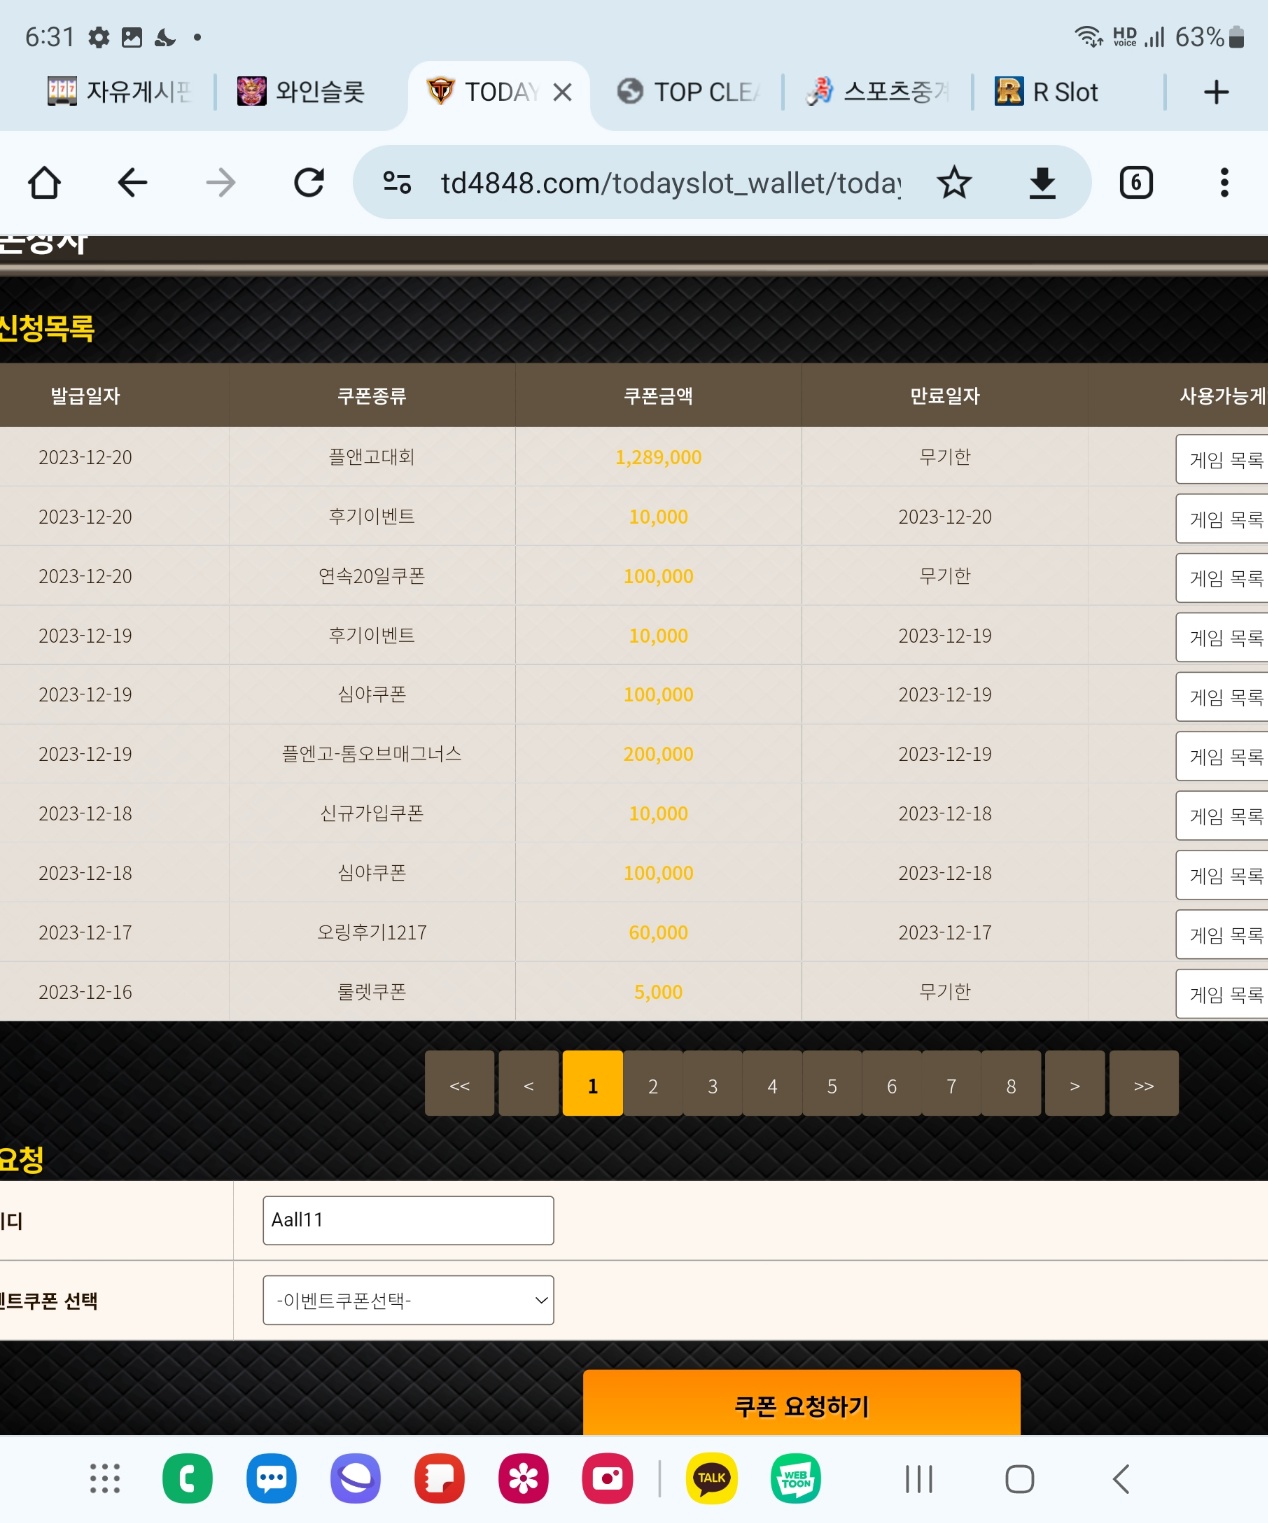Jump to last page with >> button

(1144, 1084)
